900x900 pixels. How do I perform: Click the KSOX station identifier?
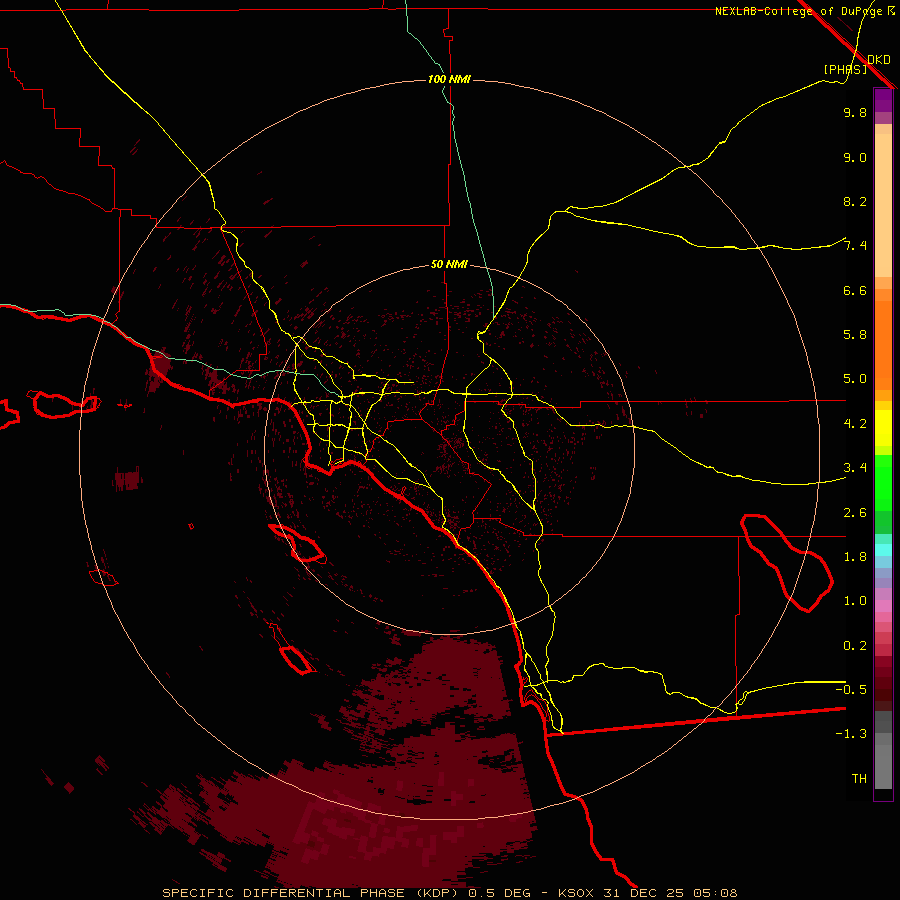(576, 893)
